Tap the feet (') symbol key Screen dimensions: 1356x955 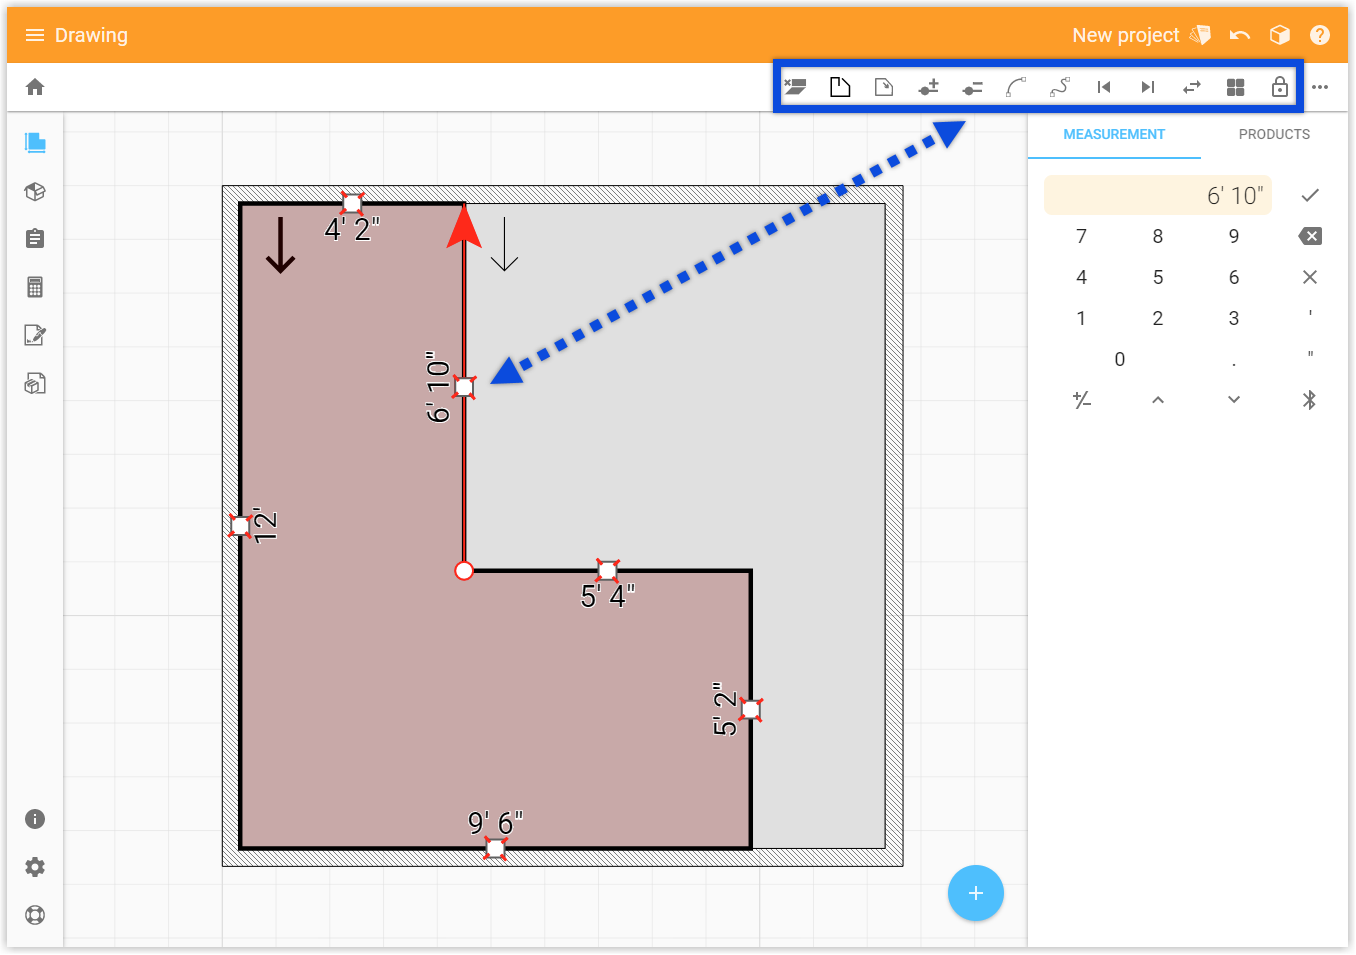[x=1310, y=315]
